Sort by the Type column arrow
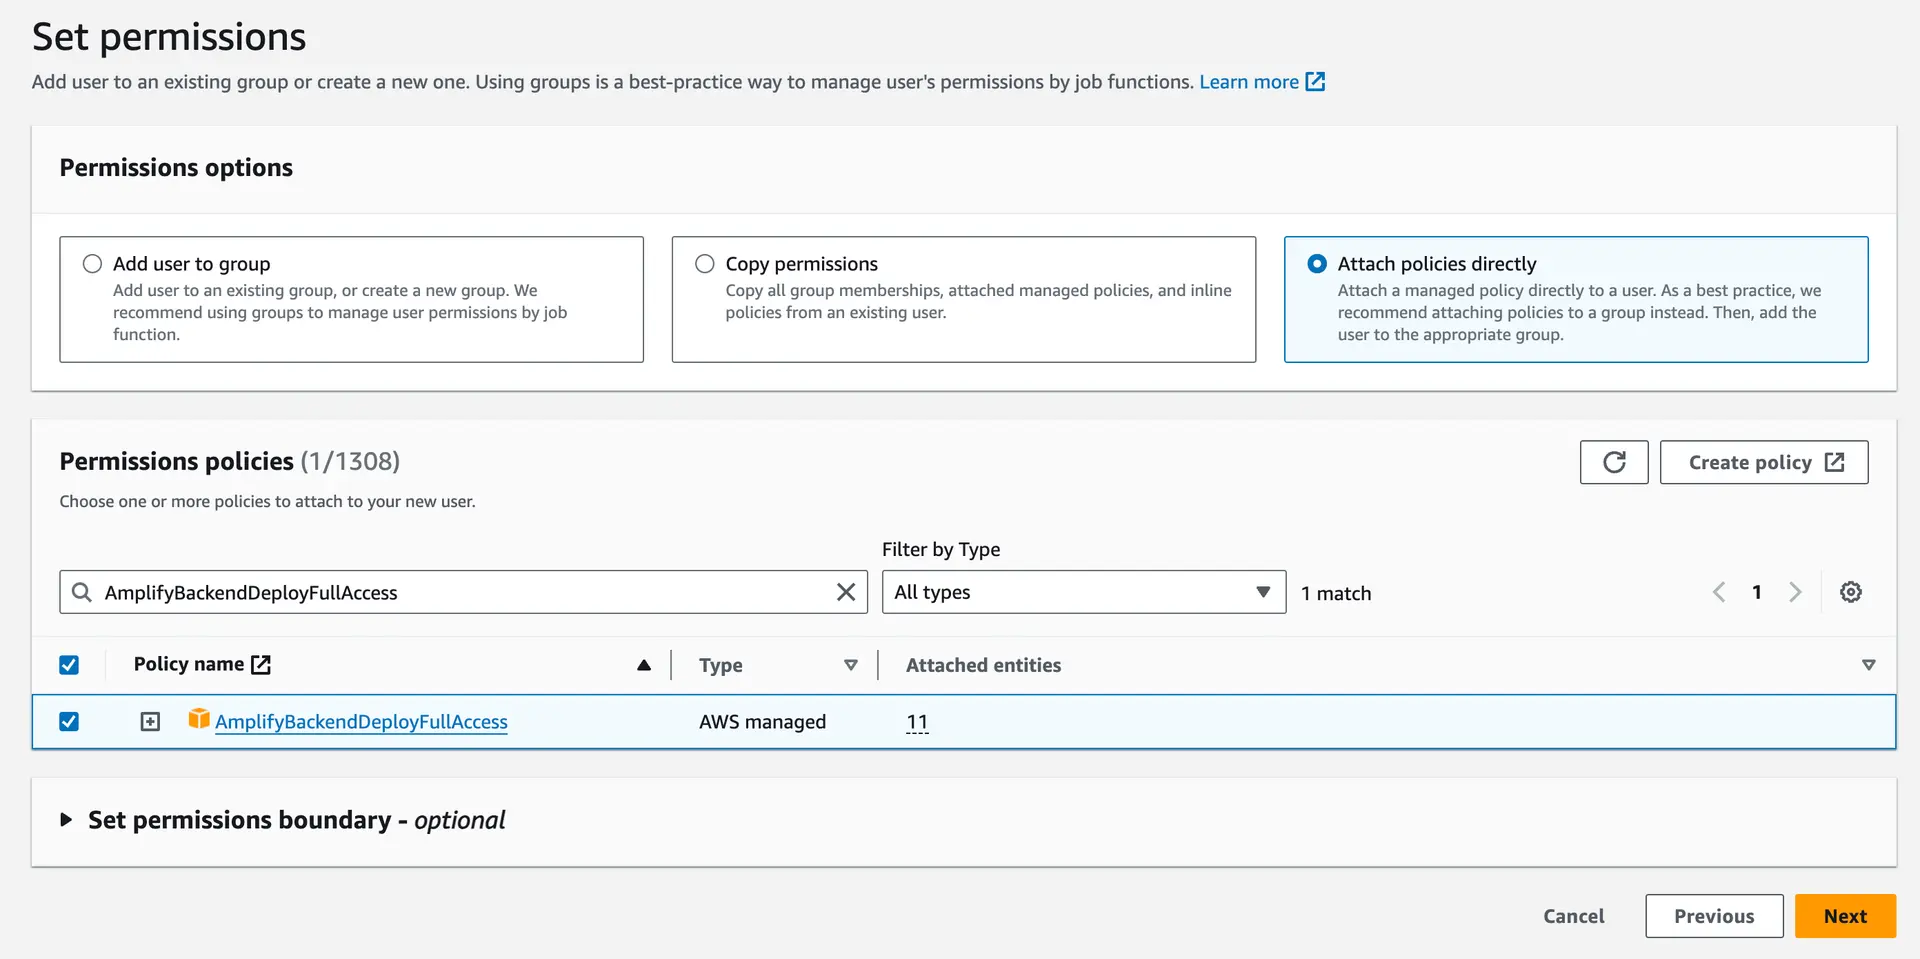This screenshot has height=959, width=1920. [x=851, y=665]
